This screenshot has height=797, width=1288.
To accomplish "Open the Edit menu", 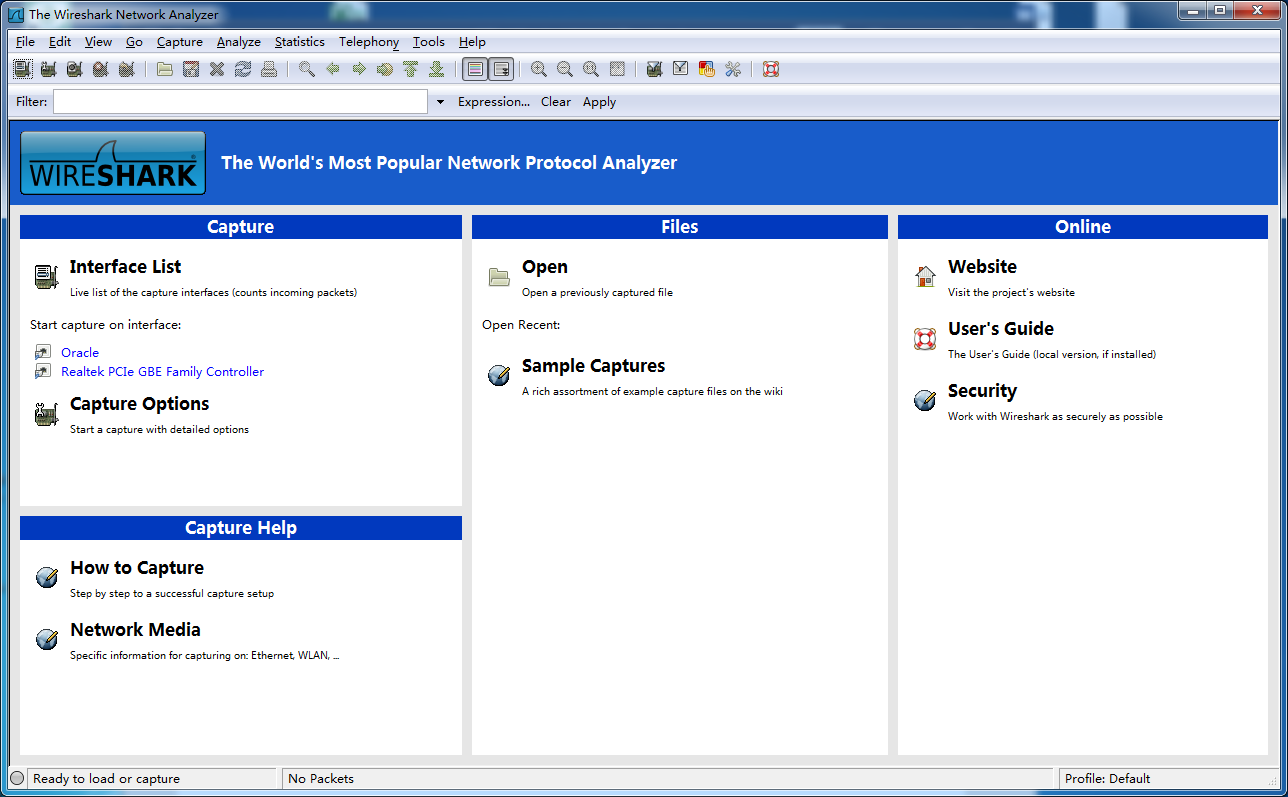I will coord(60,42).
